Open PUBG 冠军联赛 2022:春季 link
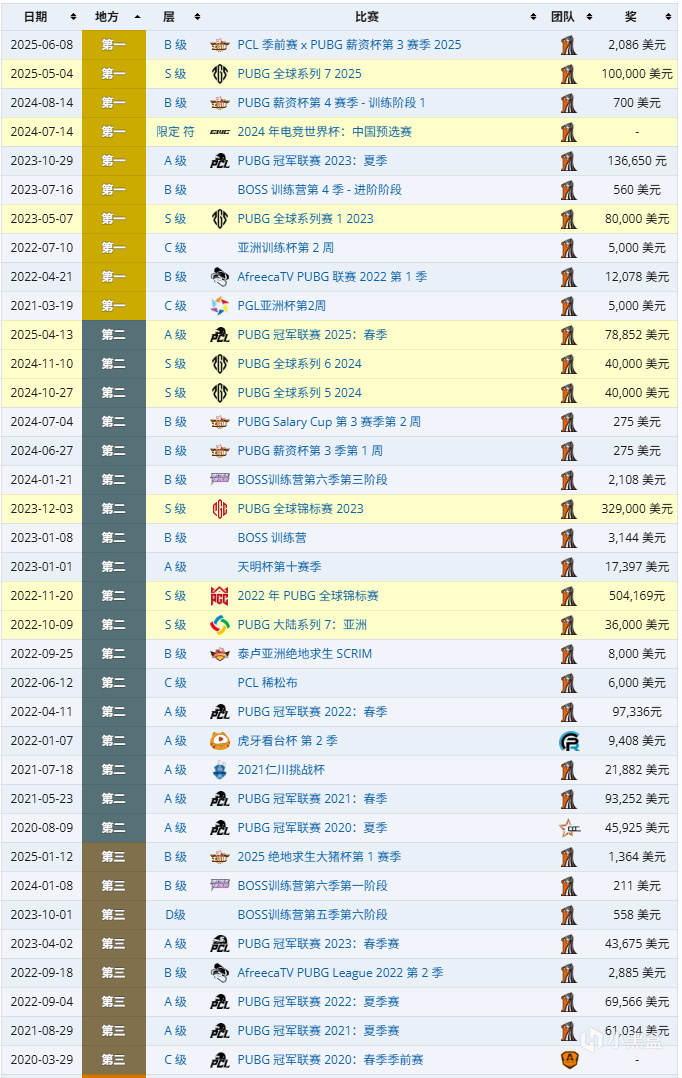This screenshot has height=1078, width=682. (x=312, y=712)
